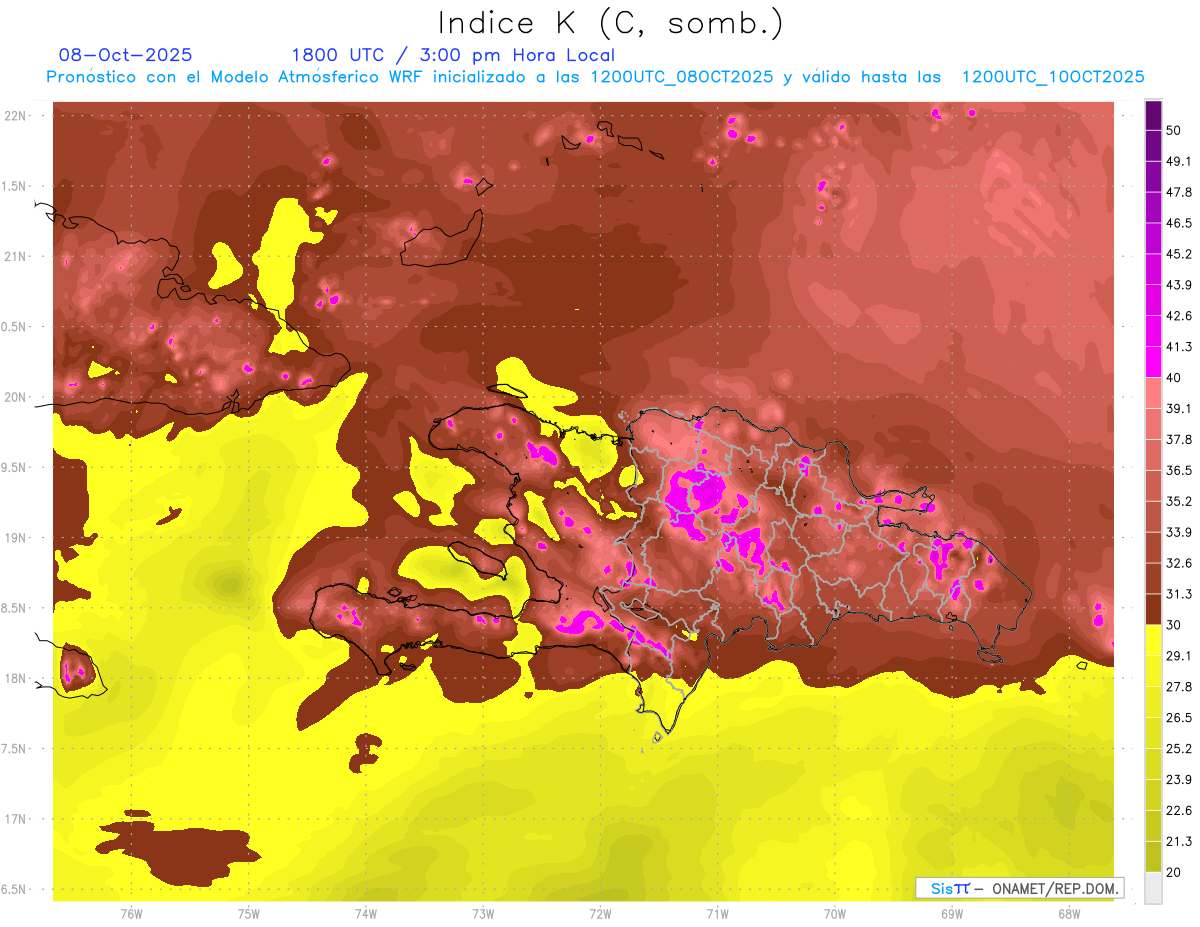Click the legend value label 45.2
1200x927 pixels.
1180,254
